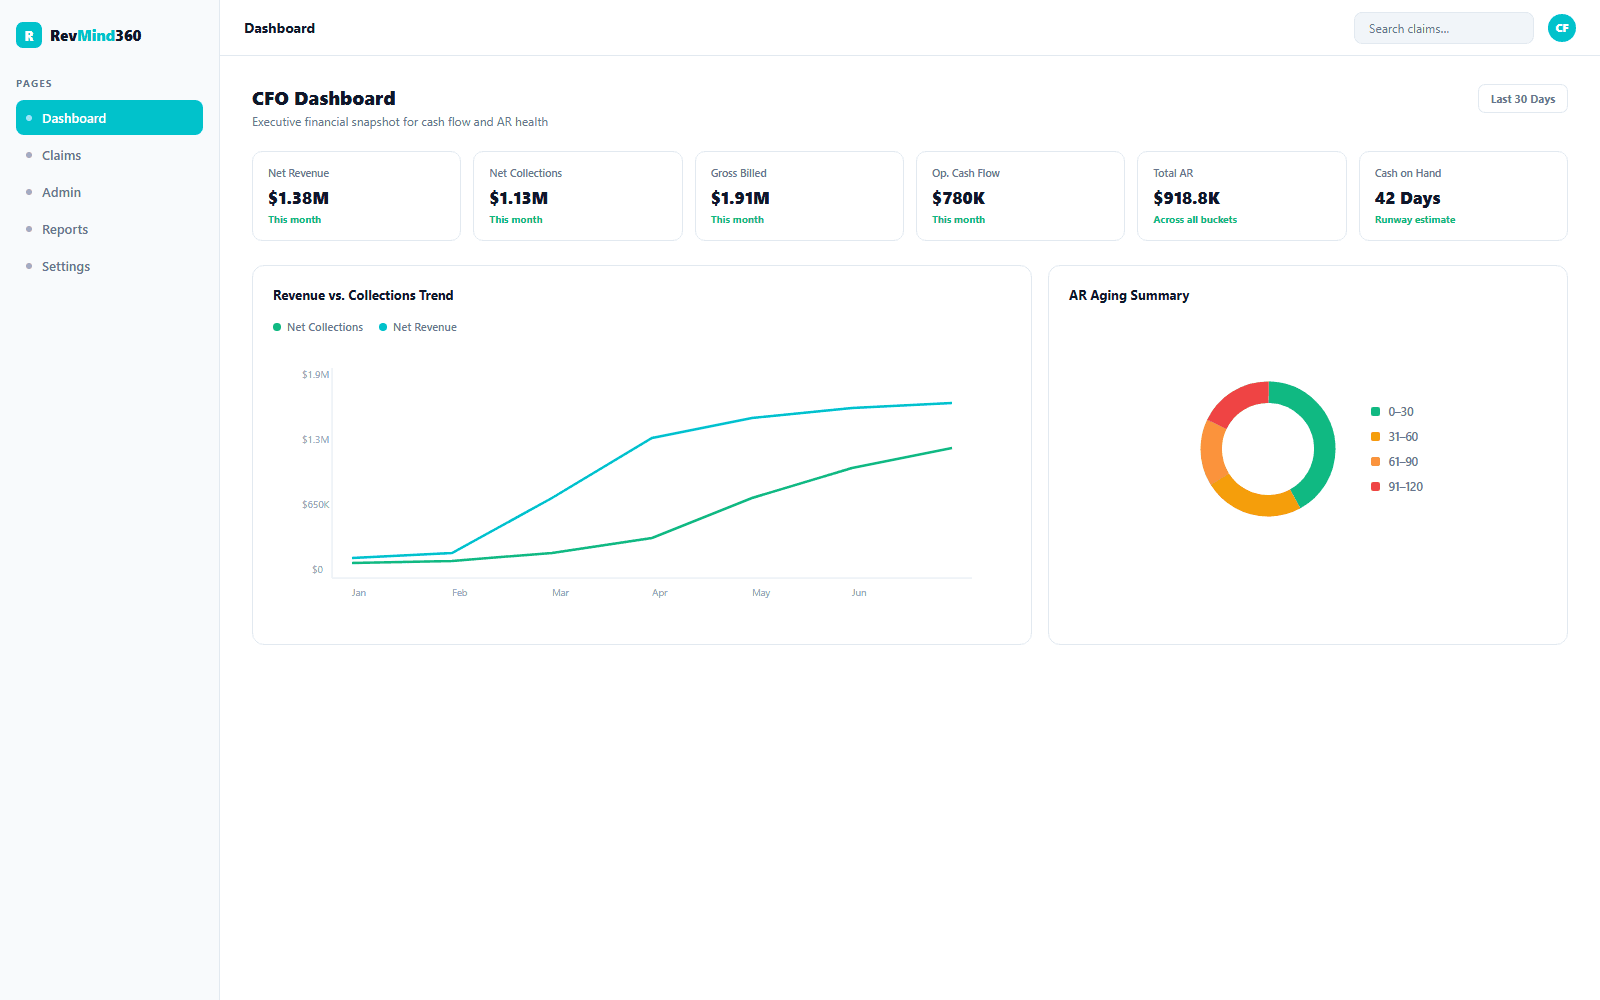Navigate to Reports in the sidebar
Image resolution: width=1600 pixels, height=1000 pixels.
[x=109, y=229]
